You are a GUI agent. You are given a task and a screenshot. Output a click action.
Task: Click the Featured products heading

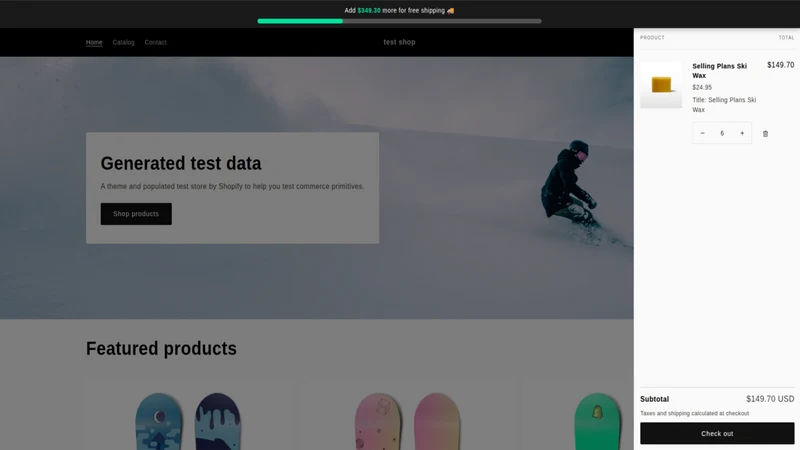(161, 348)
